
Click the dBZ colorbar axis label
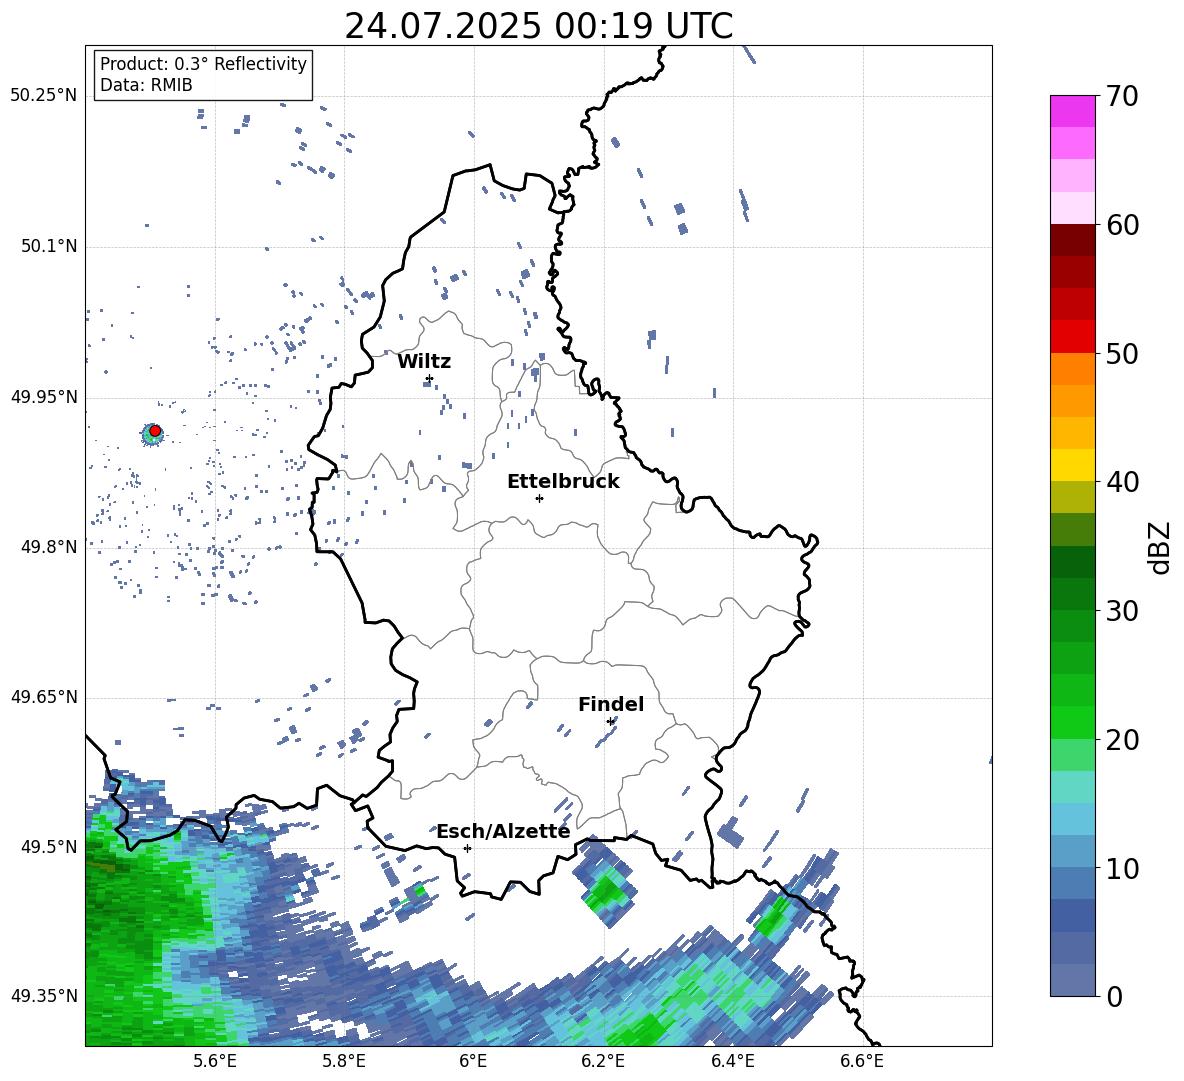coord(1161,547)
